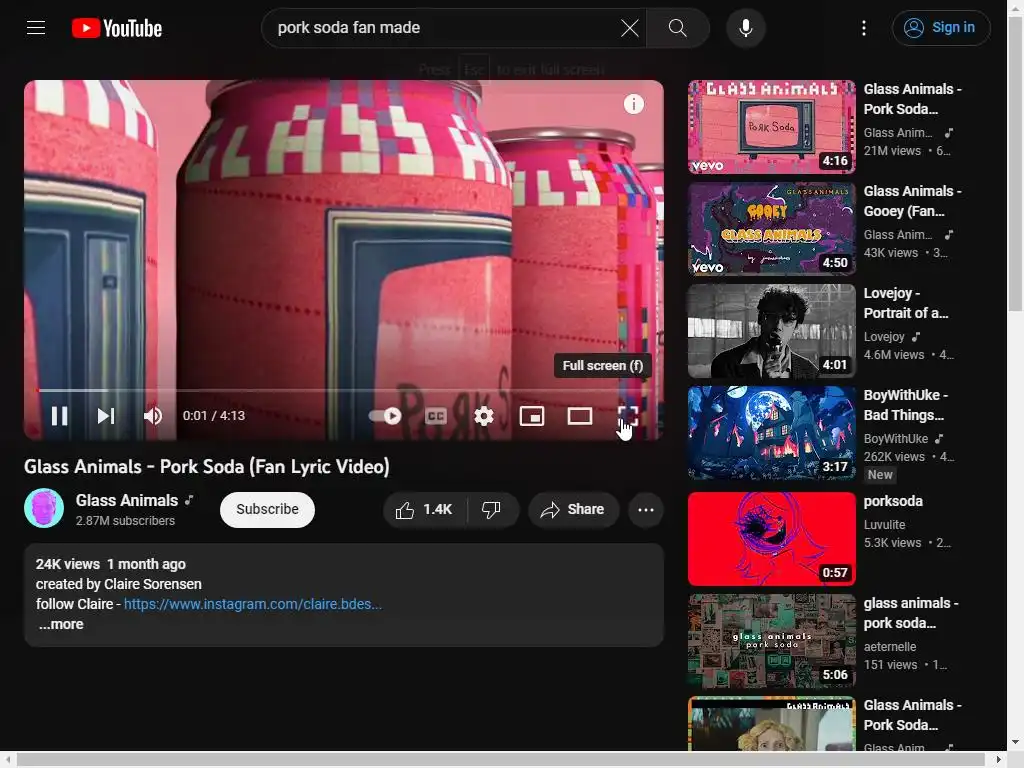Go to YouTube home via logo
The height and width of the screenshot is (768, 1024).
tap(117, 28)
